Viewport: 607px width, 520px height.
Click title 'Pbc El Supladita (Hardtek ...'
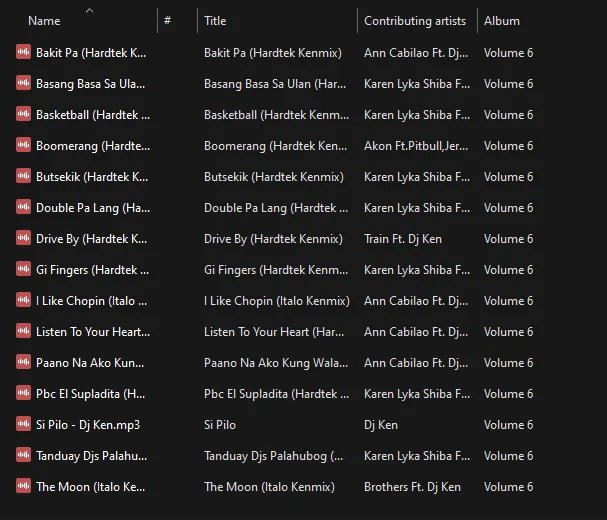(x=276, y=393)
